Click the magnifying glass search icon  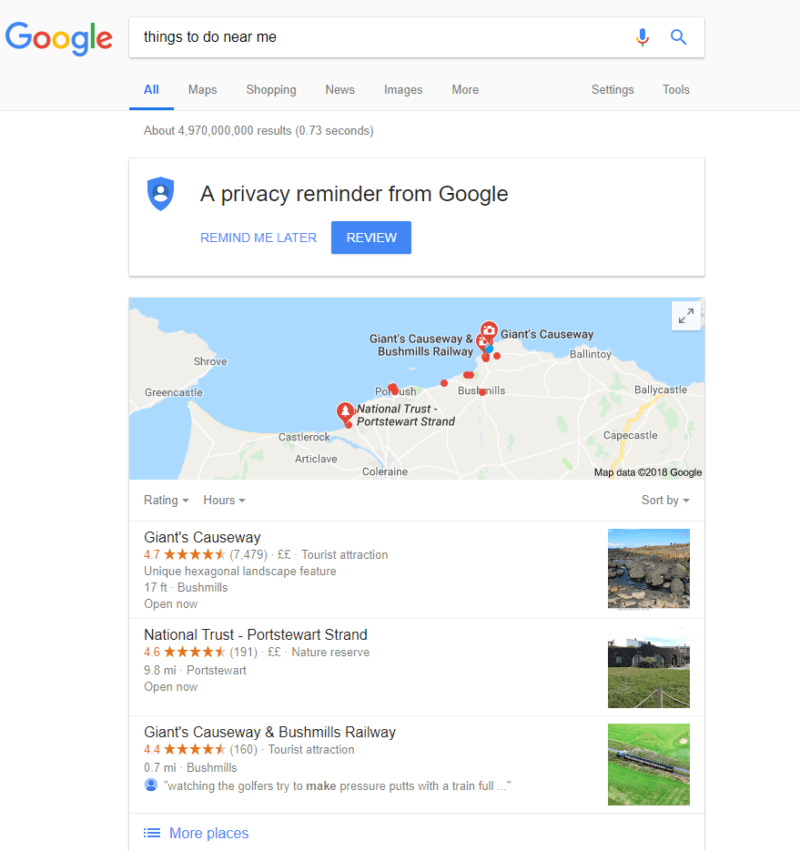678,37
